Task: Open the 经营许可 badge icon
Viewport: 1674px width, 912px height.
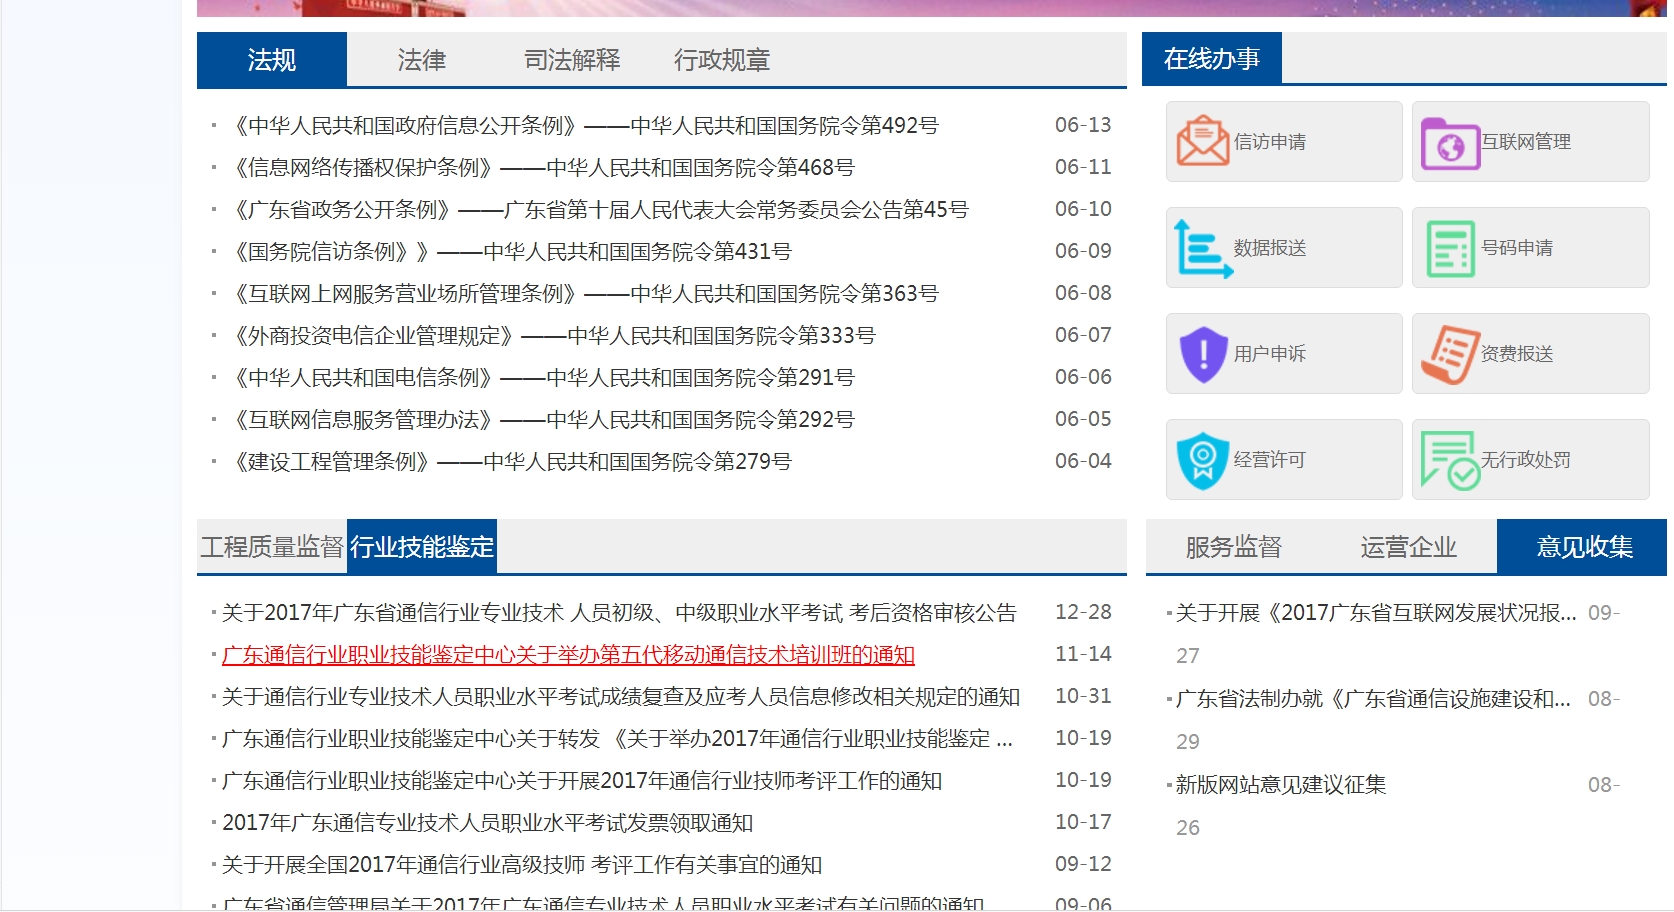Action: click(x=1202, y=460)
